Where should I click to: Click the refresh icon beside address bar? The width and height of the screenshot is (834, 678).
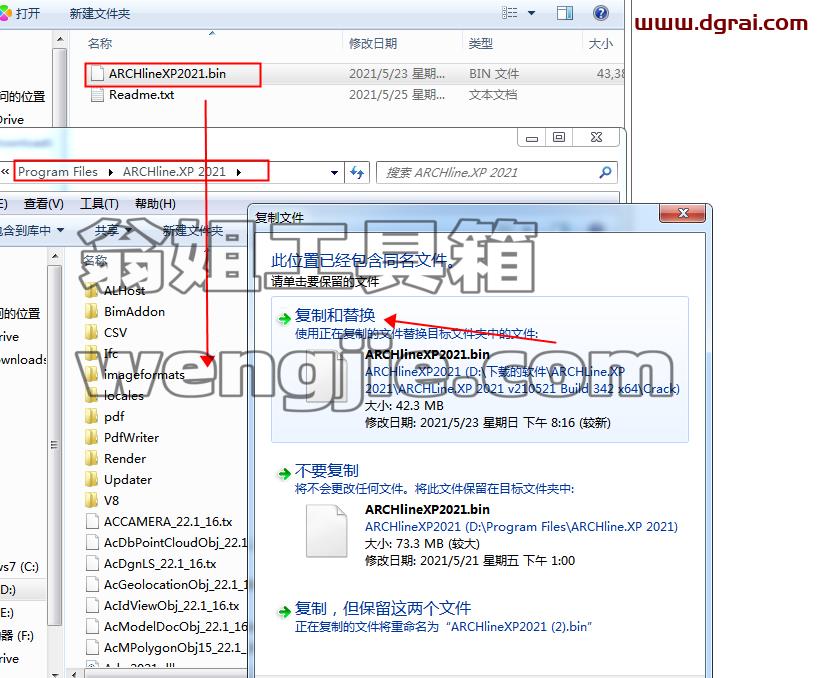357,172
